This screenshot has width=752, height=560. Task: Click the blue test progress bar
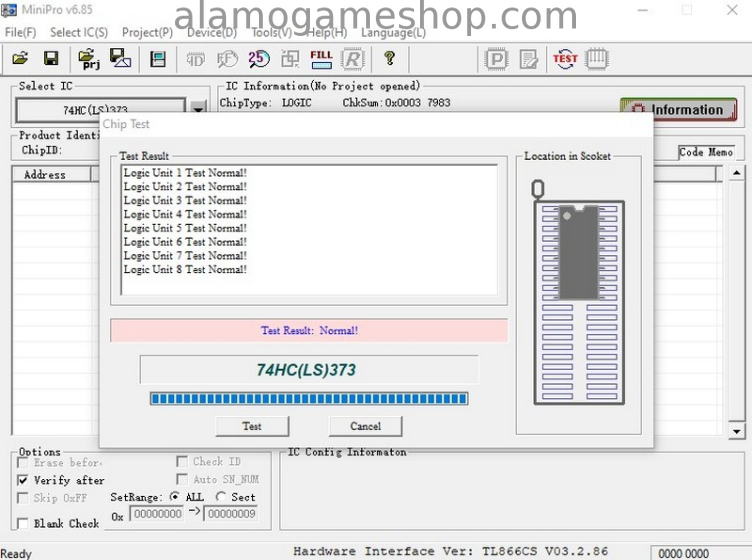tap(308, 398)
